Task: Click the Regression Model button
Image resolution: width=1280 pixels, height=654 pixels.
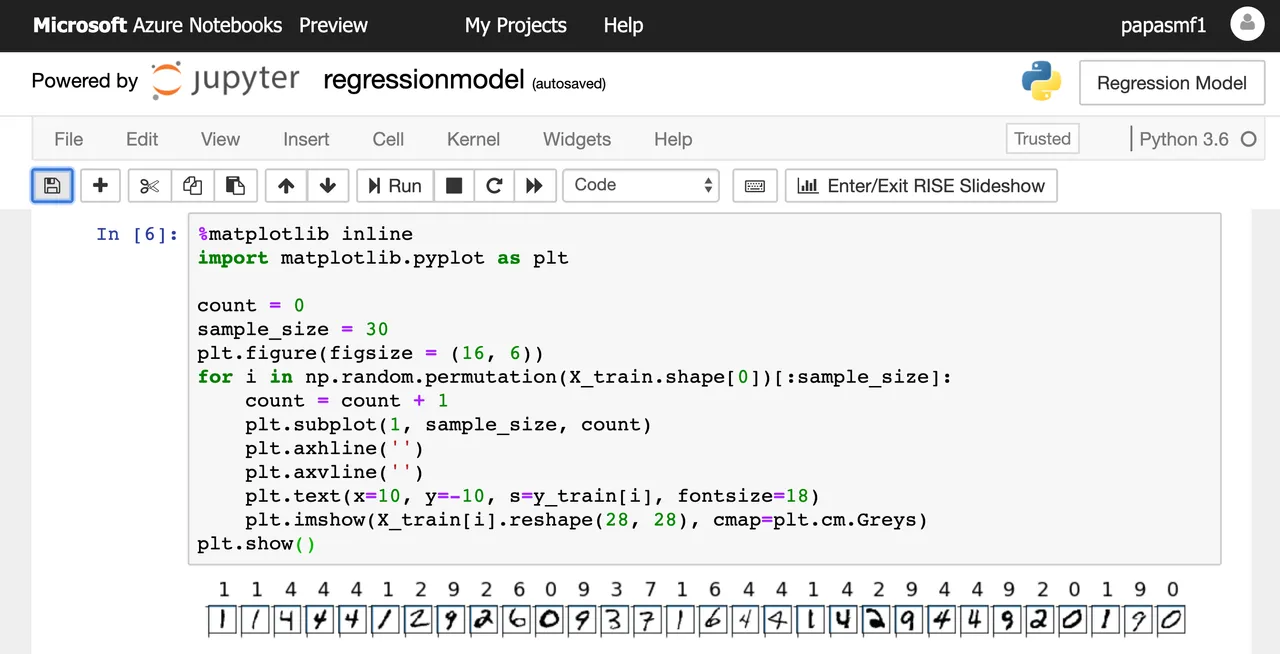Action: [x=1172, y=83]
